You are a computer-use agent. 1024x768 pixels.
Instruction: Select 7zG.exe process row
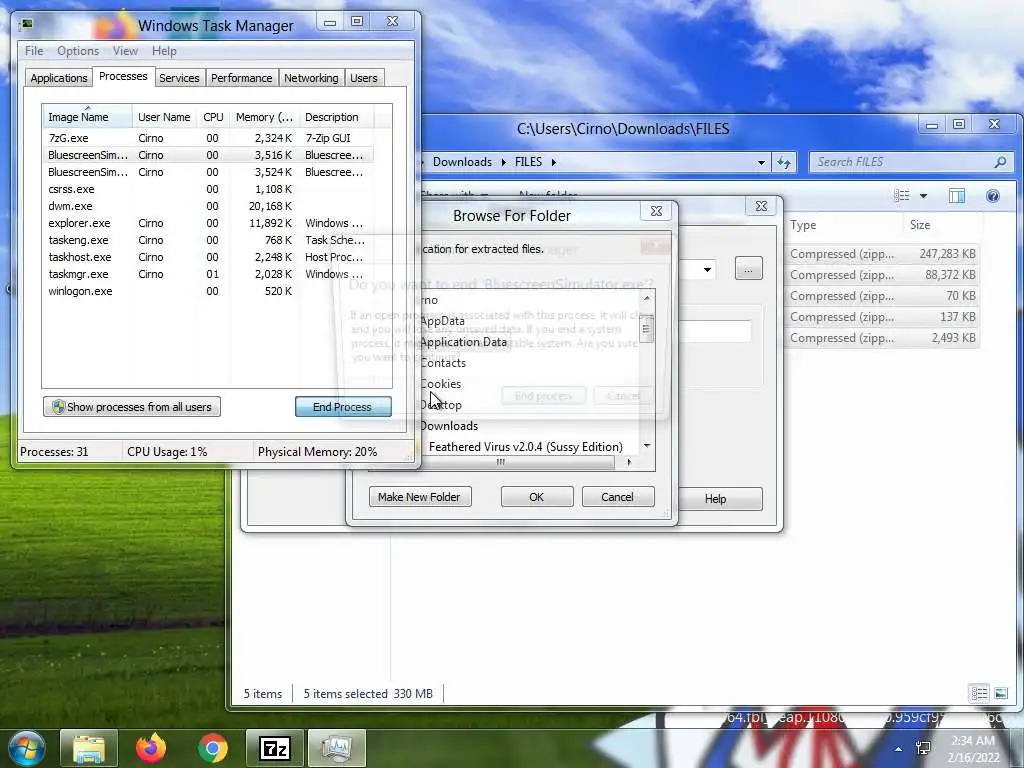pyautogui.click(x=209, y=138)
